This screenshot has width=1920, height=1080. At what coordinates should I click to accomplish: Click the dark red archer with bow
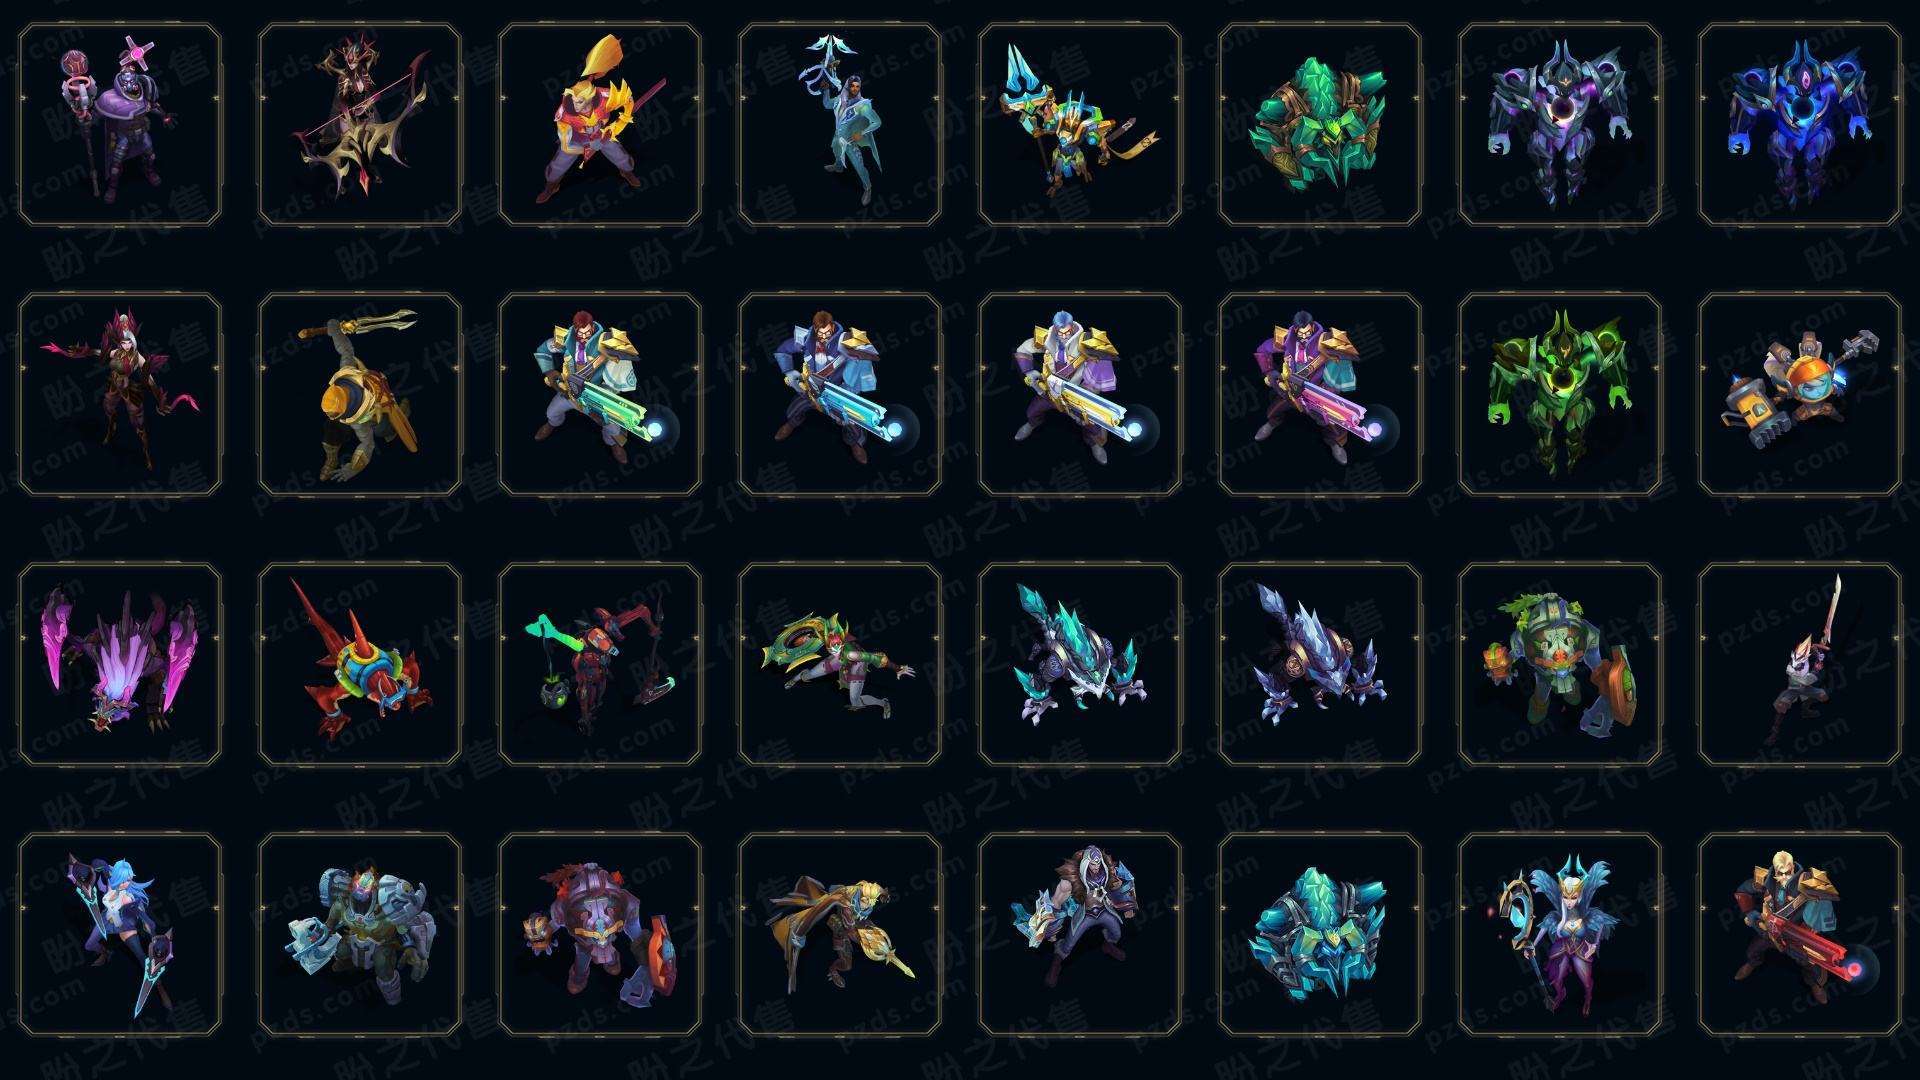click(x=360, y=124)
